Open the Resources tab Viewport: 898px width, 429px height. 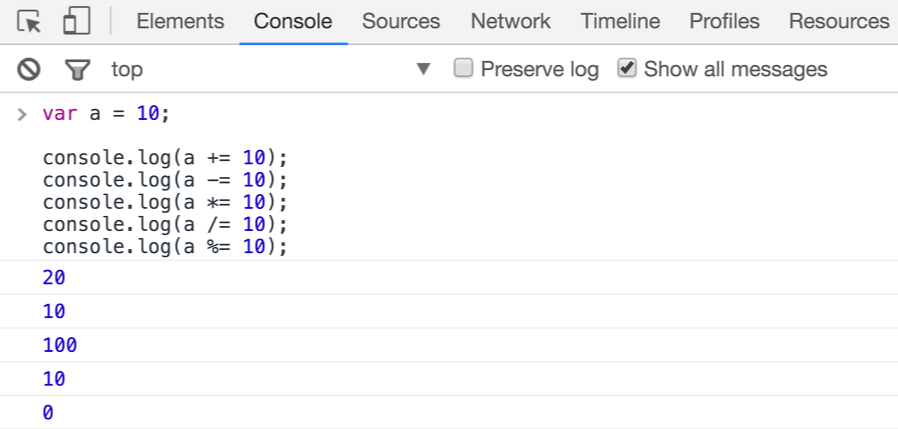click(x=839, y=21)
